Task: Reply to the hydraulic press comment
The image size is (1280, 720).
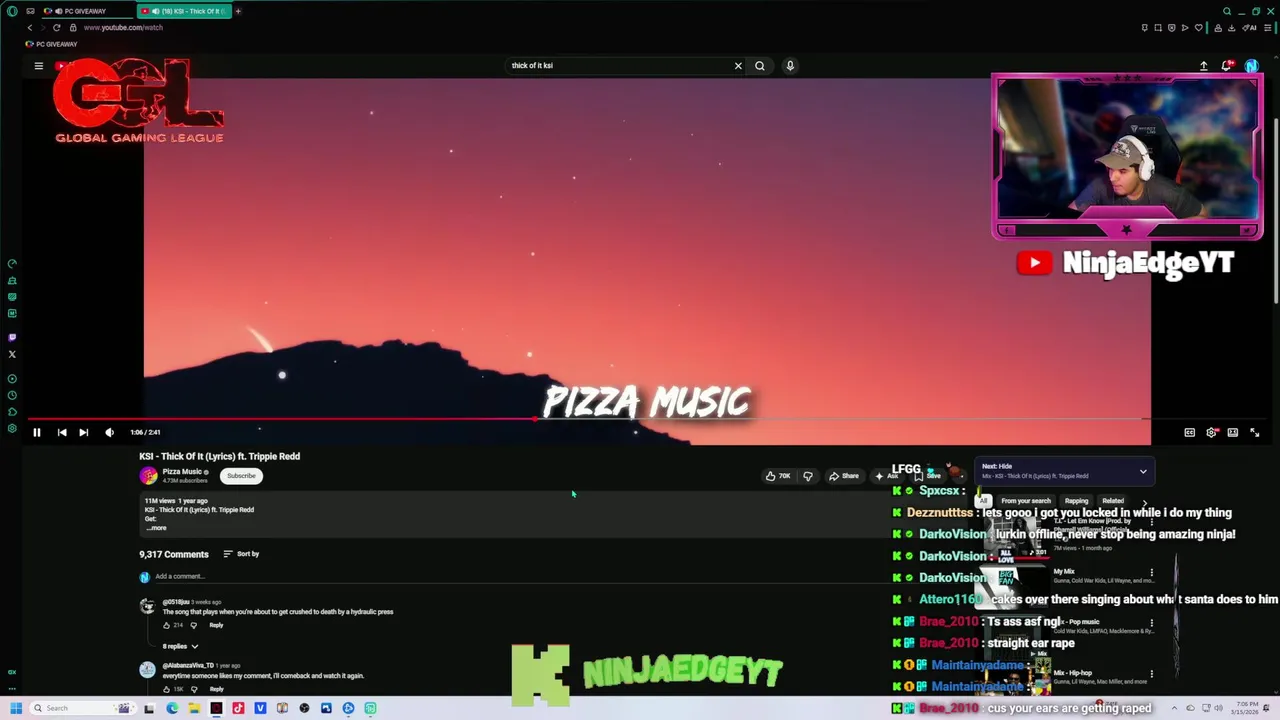Action: click(x=216, y=625)
